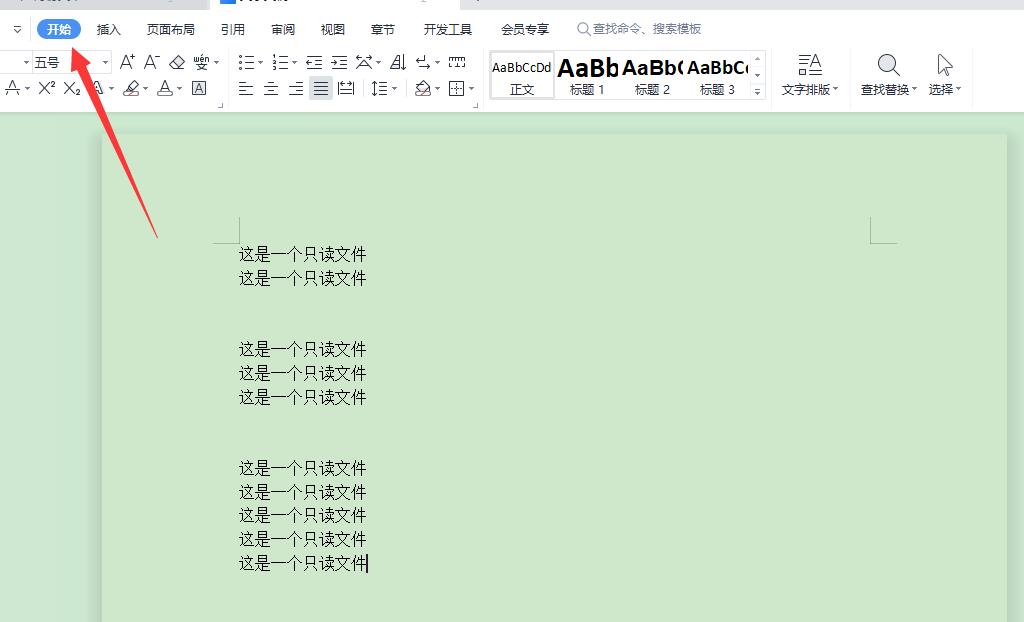Switch to 开发工具 tab
The height and width of the screenshot is (622, 1024).
point(447,29)
